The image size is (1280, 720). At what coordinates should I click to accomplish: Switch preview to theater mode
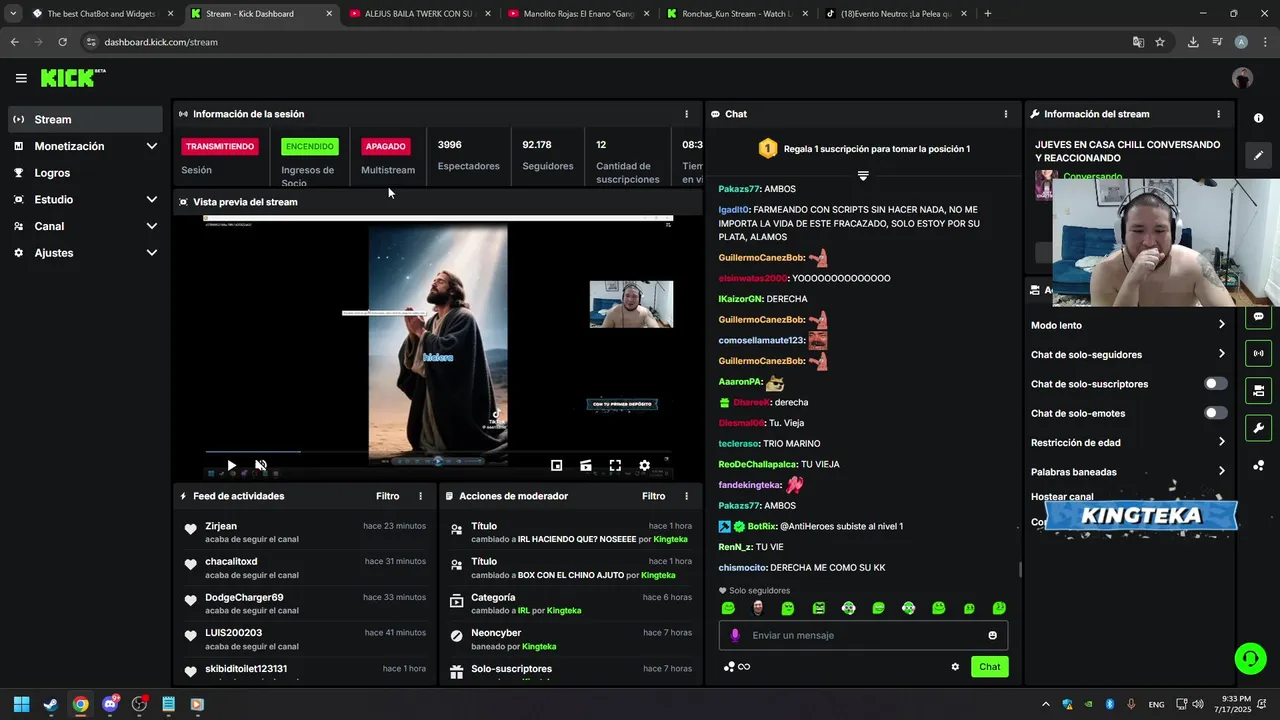586,465
